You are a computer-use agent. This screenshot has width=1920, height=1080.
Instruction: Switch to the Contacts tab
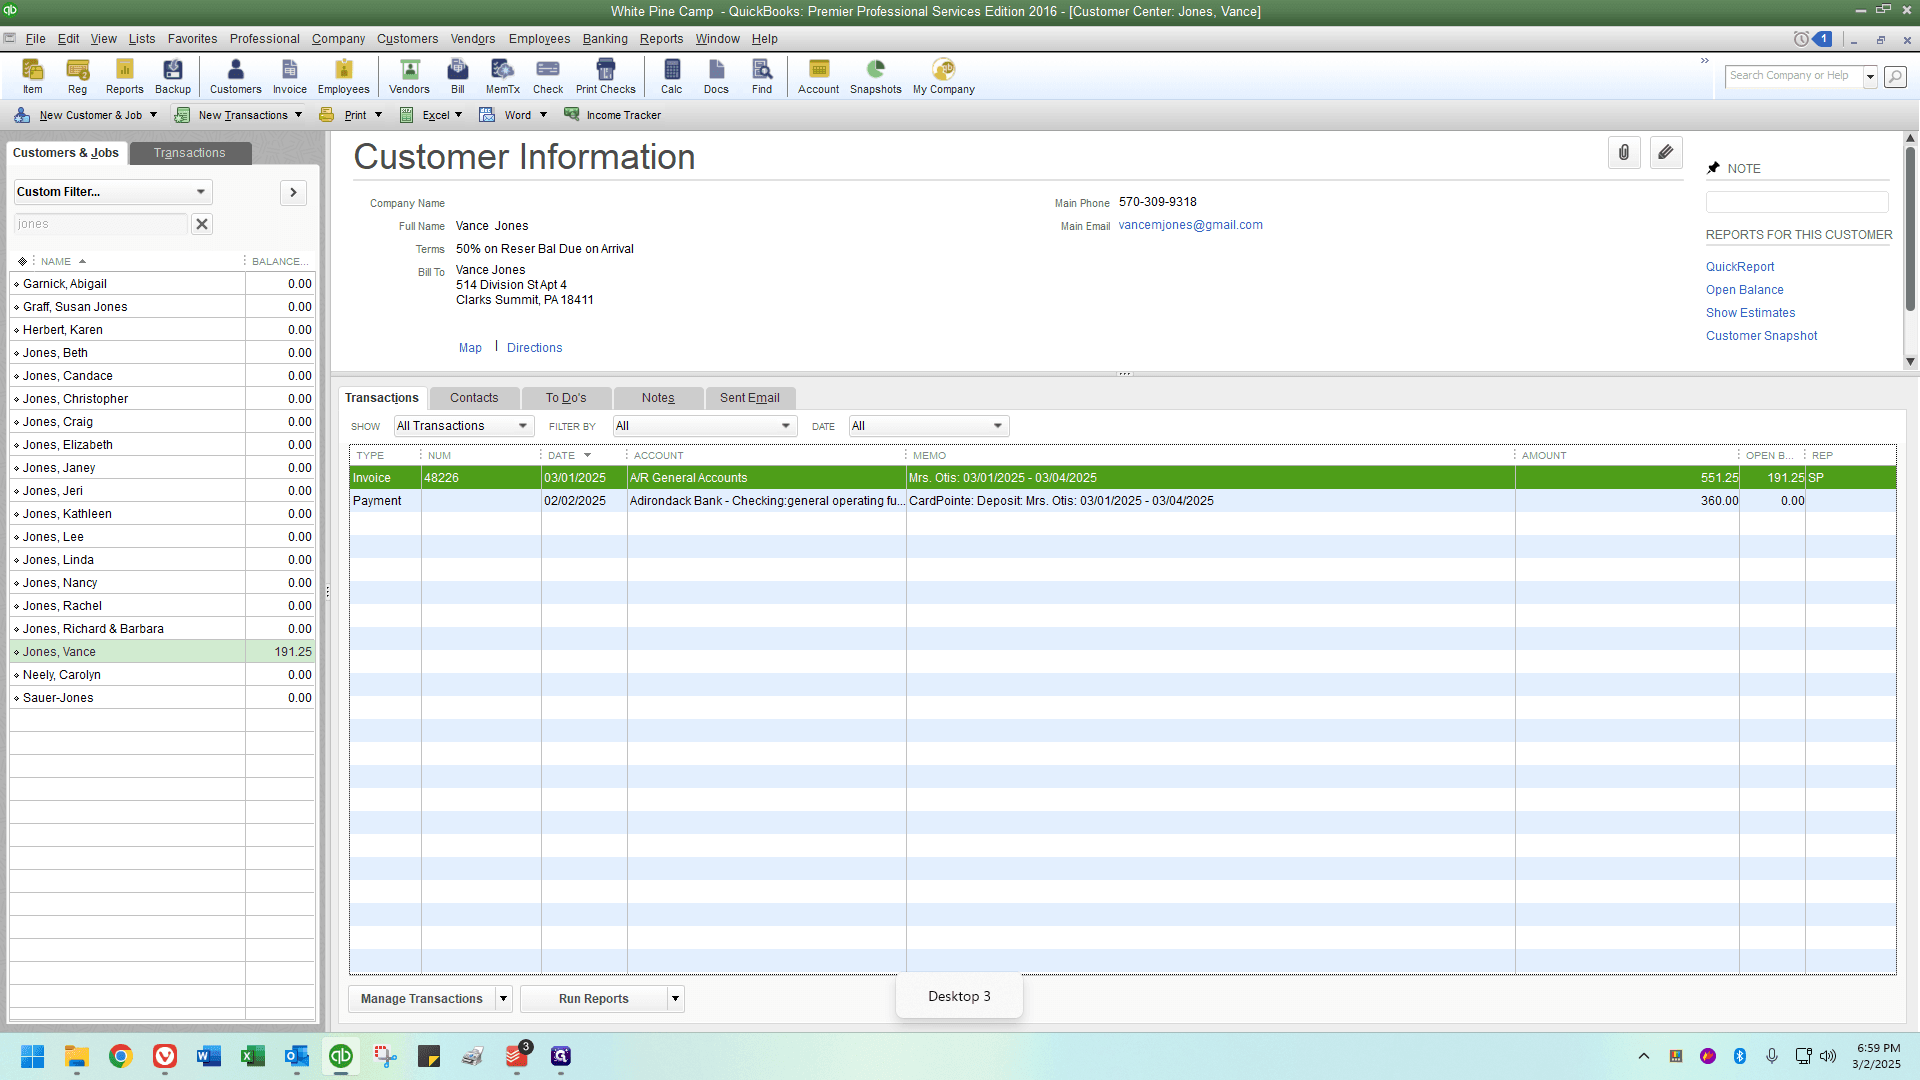[474, 398]
